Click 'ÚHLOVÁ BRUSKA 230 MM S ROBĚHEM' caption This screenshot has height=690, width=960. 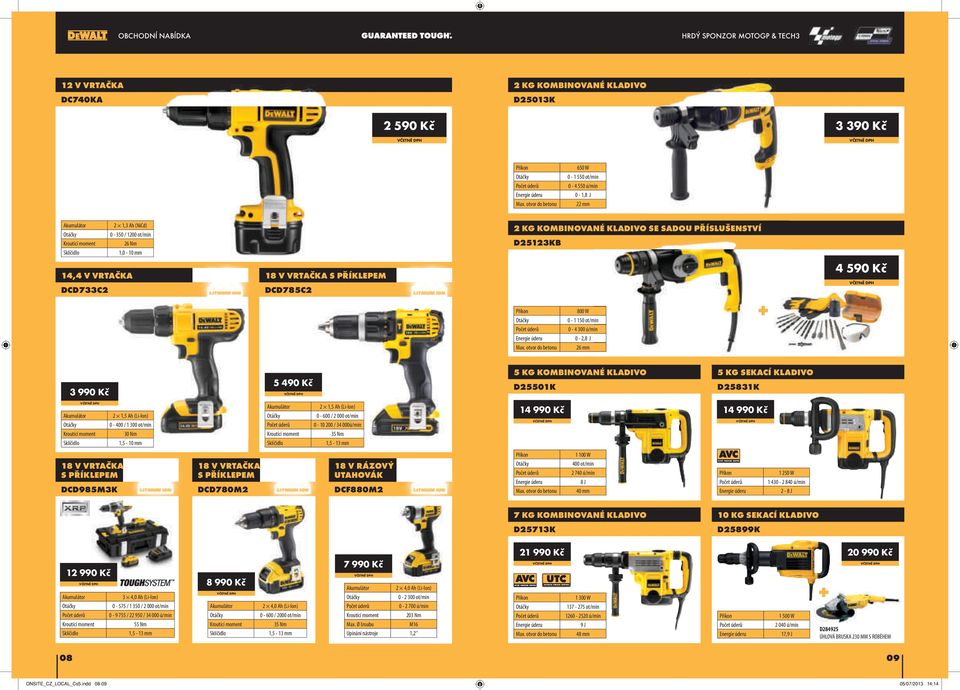[x=855, y=637]
